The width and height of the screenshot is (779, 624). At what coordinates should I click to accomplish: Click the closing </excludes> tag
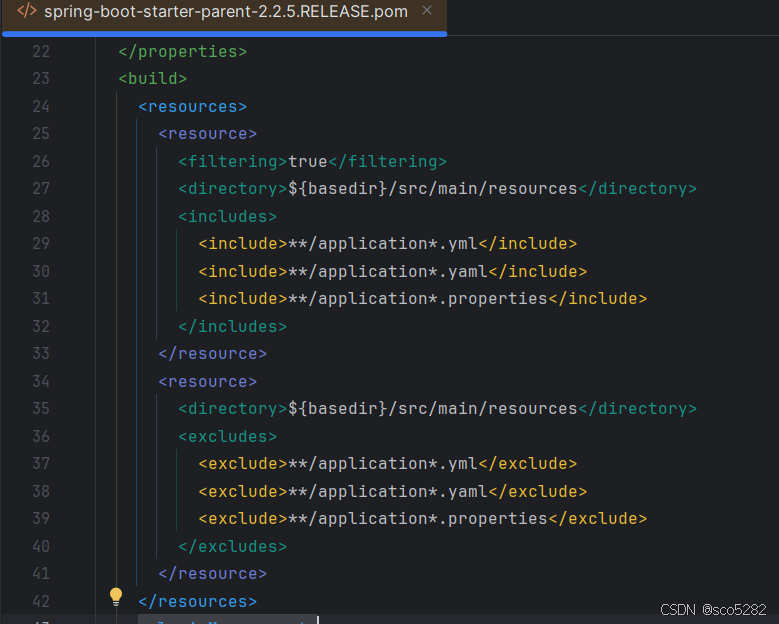click(233, 546)
